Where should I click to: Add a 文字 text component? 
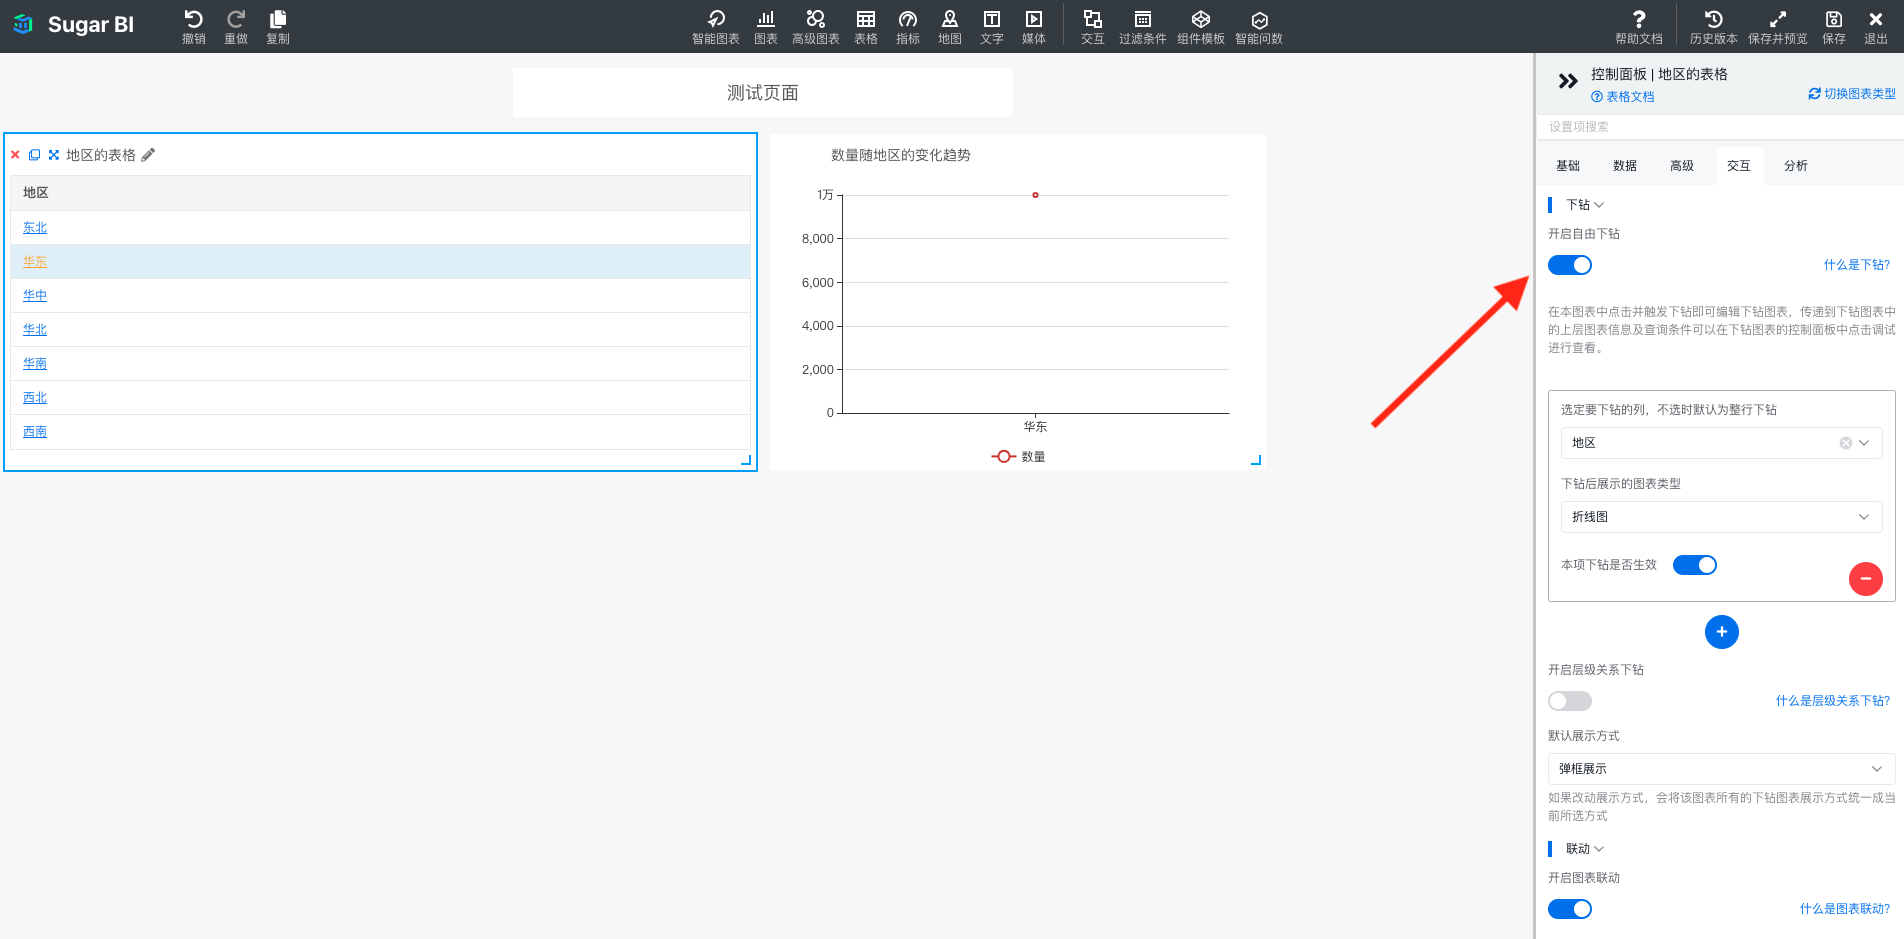pyautogui.click(x=992, y=27)
